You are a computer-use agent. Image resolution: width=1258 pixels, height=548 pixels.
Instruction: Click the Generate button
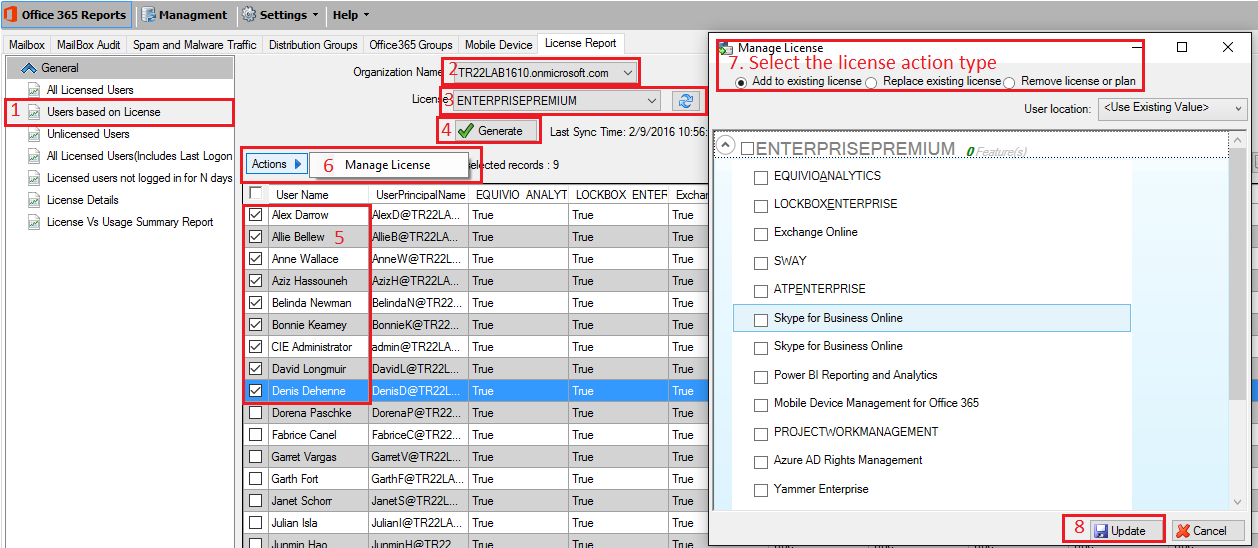coord(489,131)
